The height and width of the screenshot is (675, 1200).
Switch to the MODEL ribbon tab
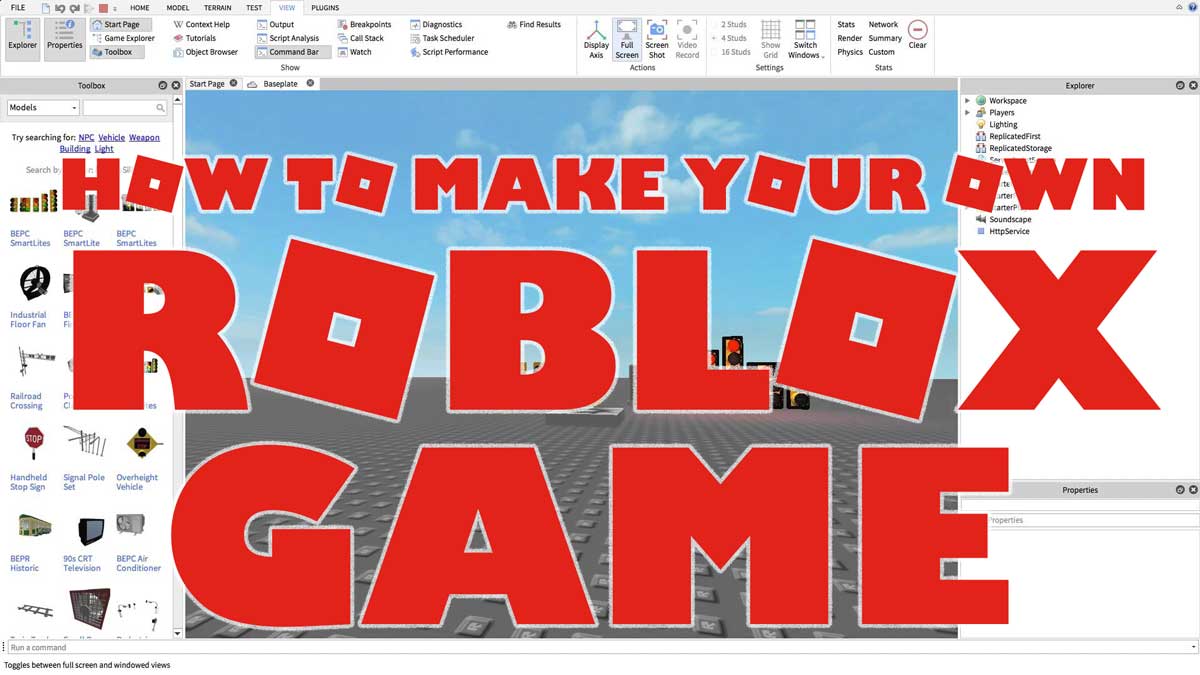coord(179,7)
